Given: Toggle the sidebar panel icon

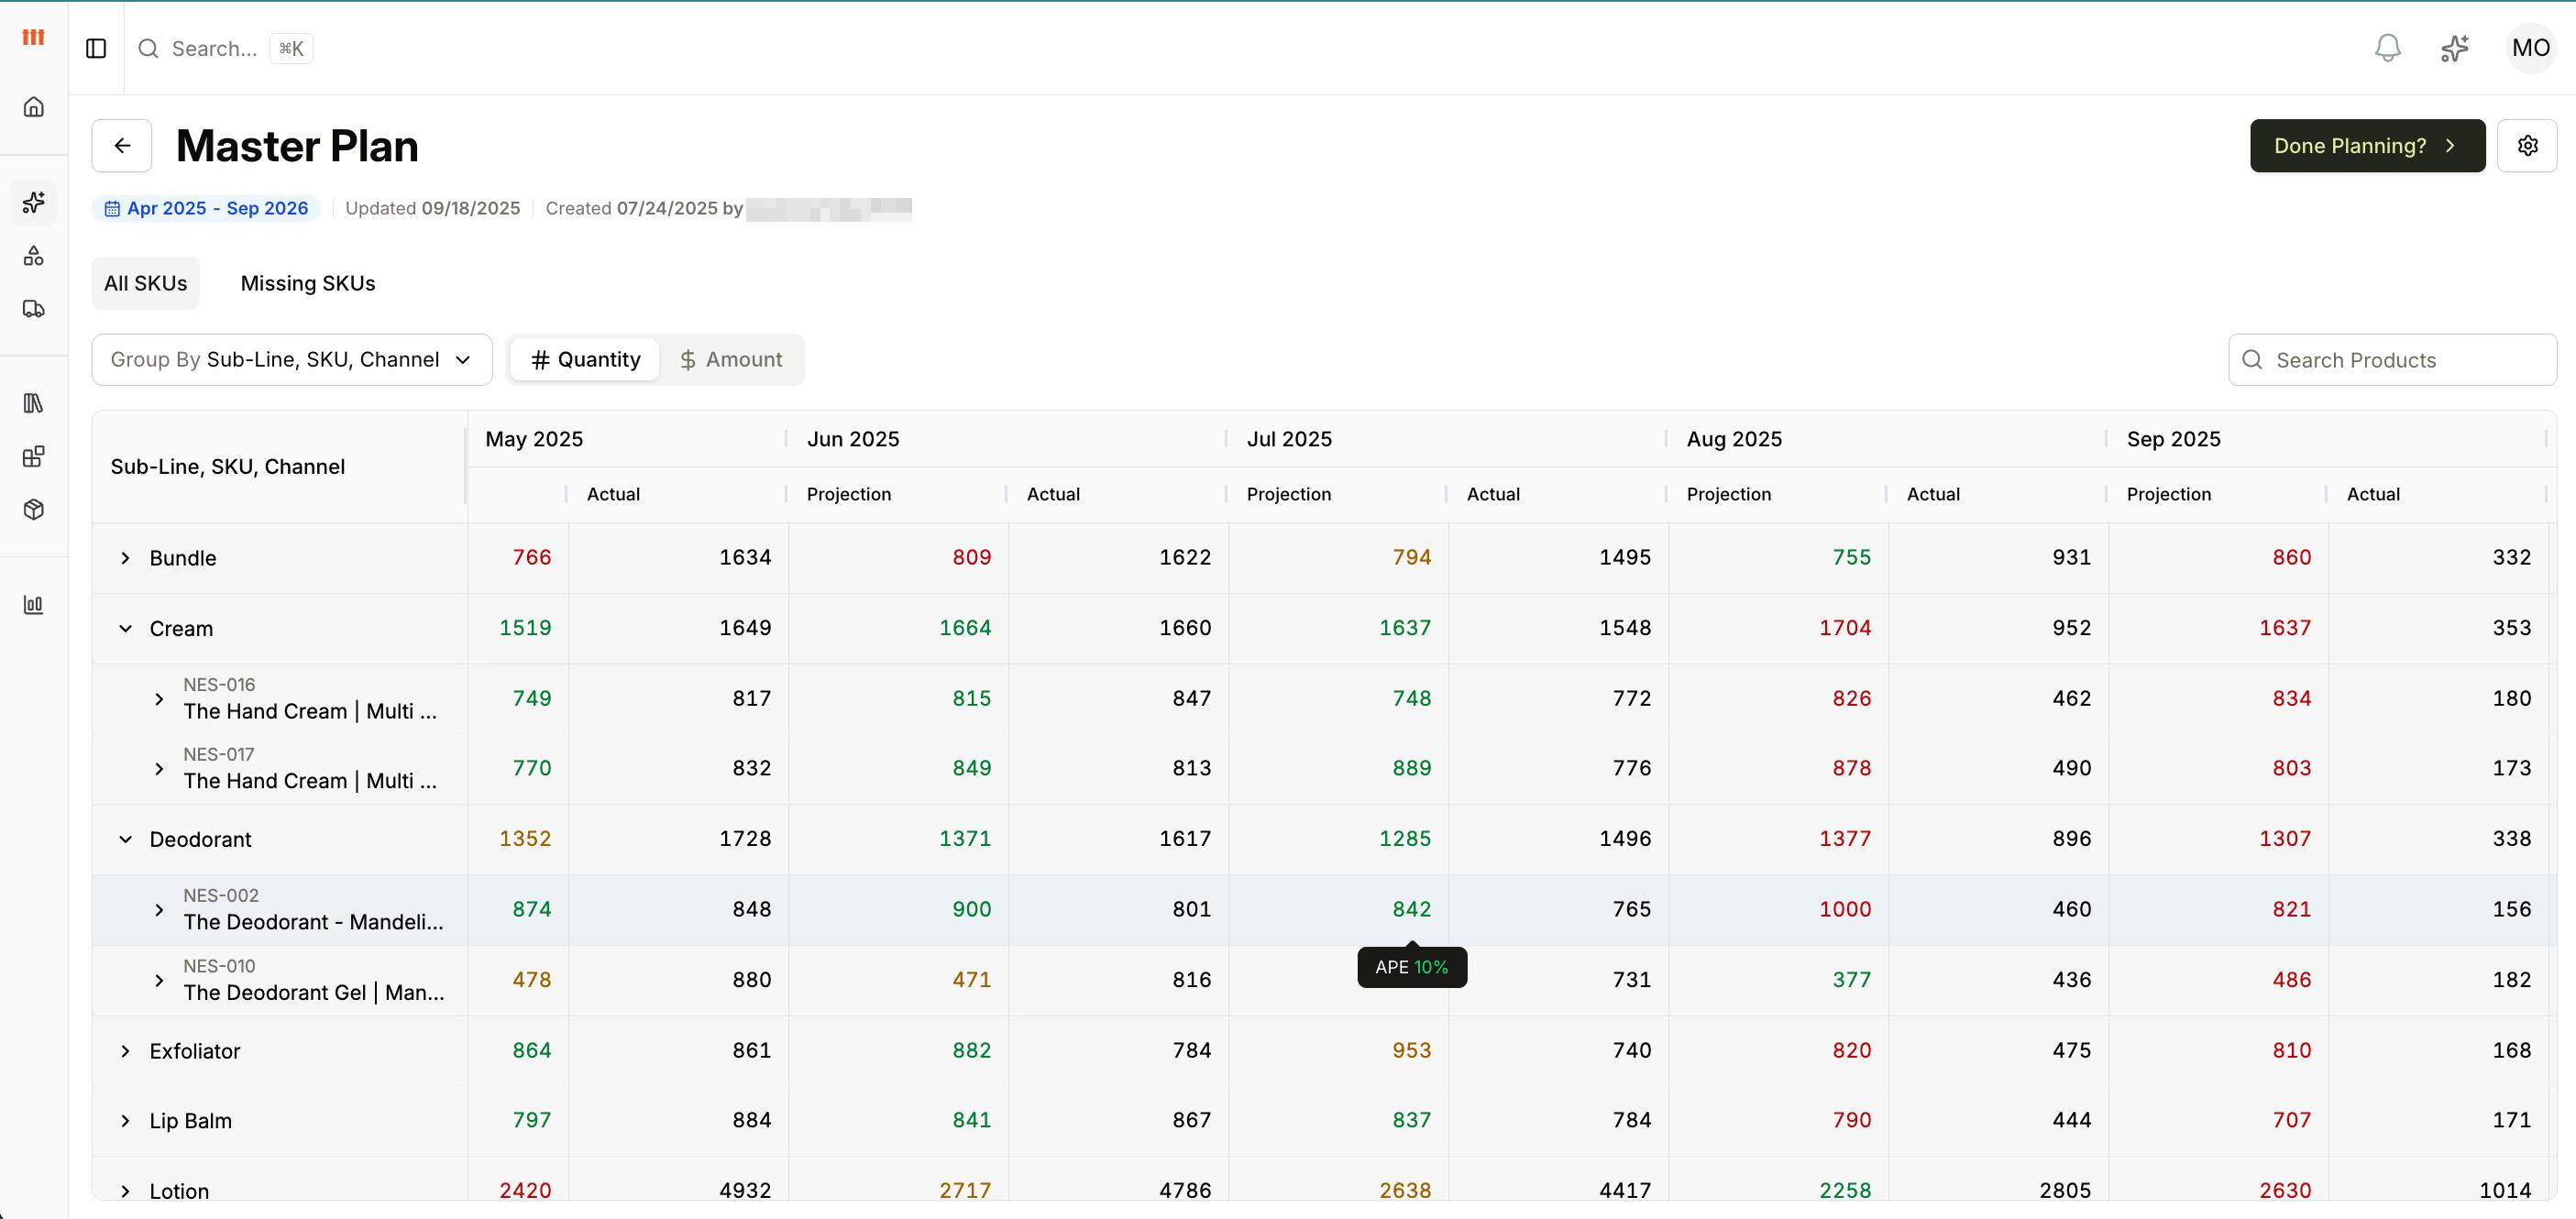Looking at the screenshot, I should click(x=96, y=48).
